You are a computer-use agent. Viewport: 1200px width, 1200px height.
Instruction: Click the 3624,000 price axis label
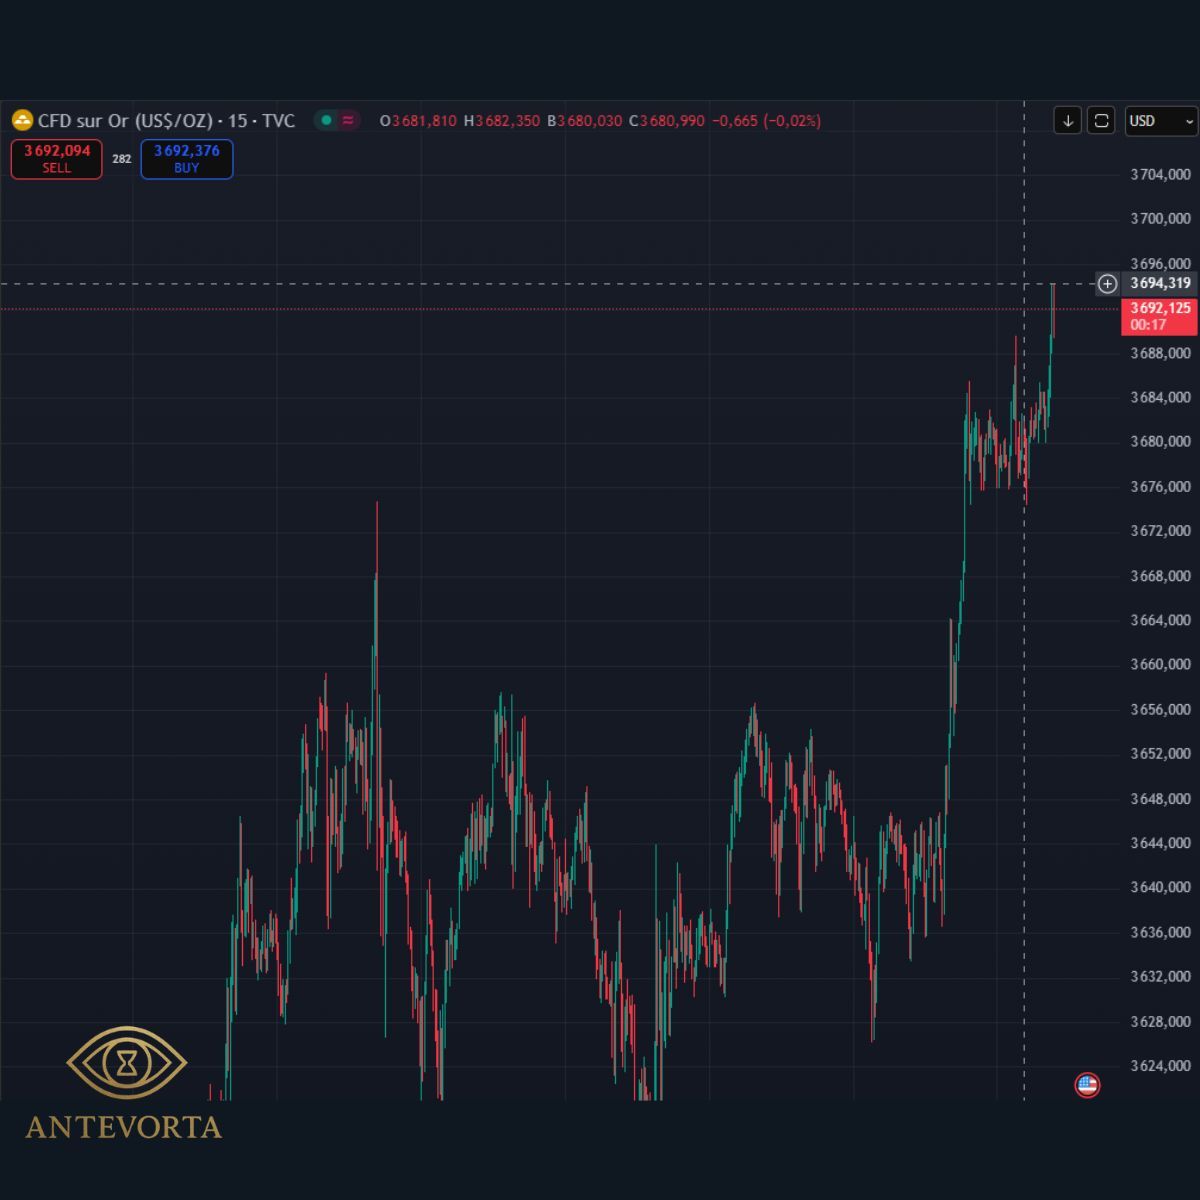coord(1160,1066)
